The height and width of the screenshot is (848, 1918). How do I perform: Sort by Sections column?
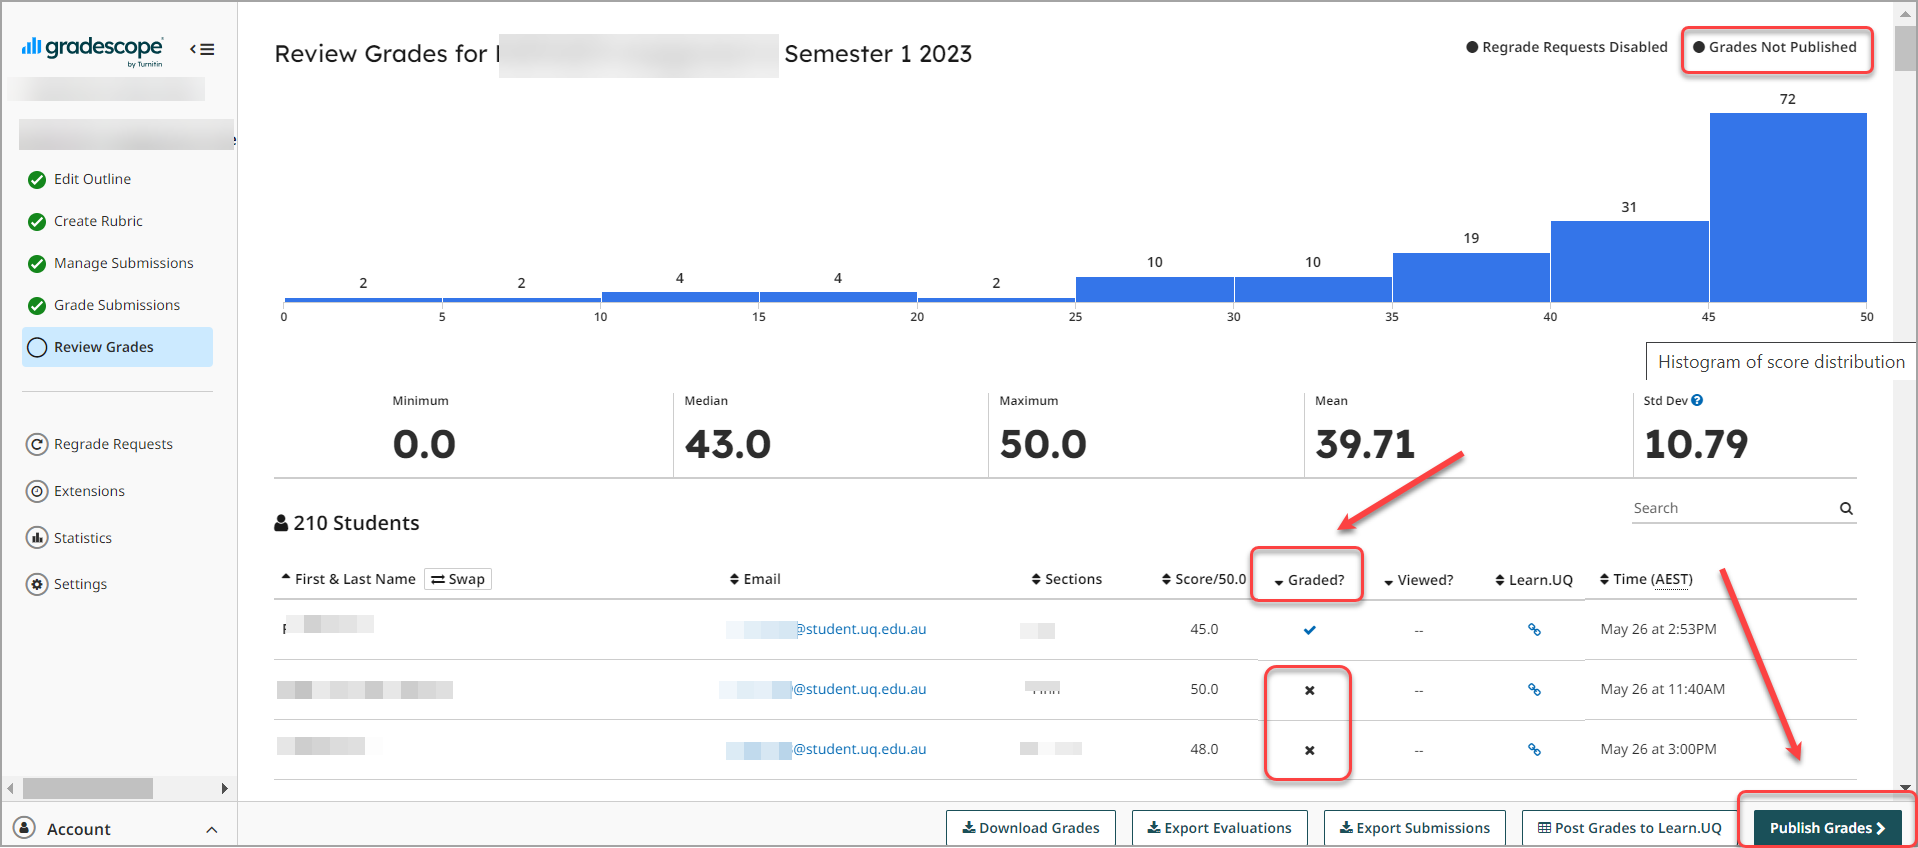coord(1066,579)
